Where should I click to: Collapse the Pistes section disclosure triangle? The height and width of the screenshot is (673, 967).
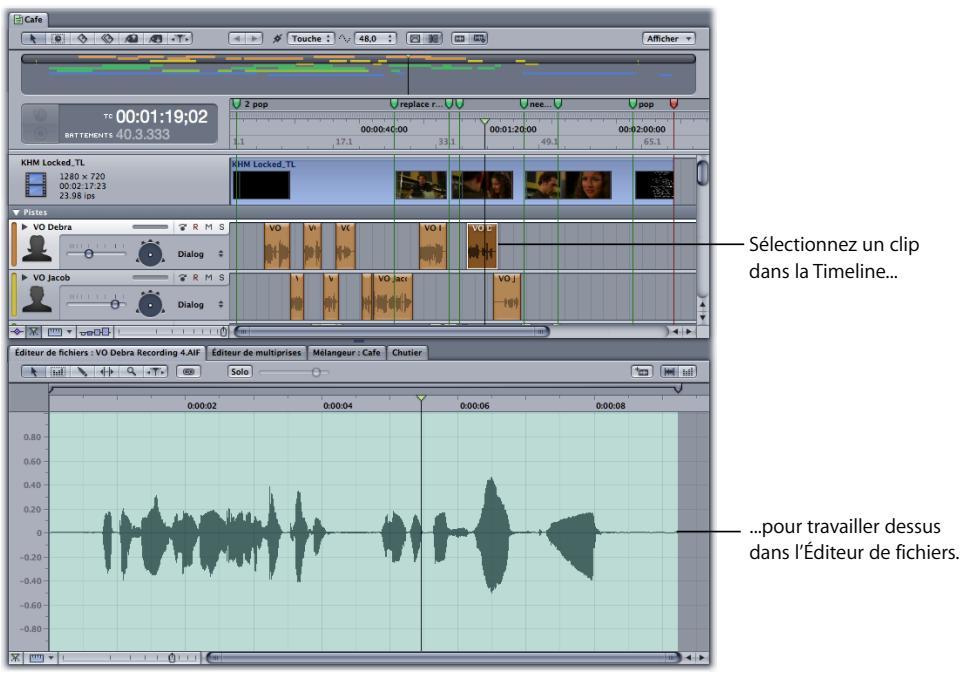click(16, 212)
